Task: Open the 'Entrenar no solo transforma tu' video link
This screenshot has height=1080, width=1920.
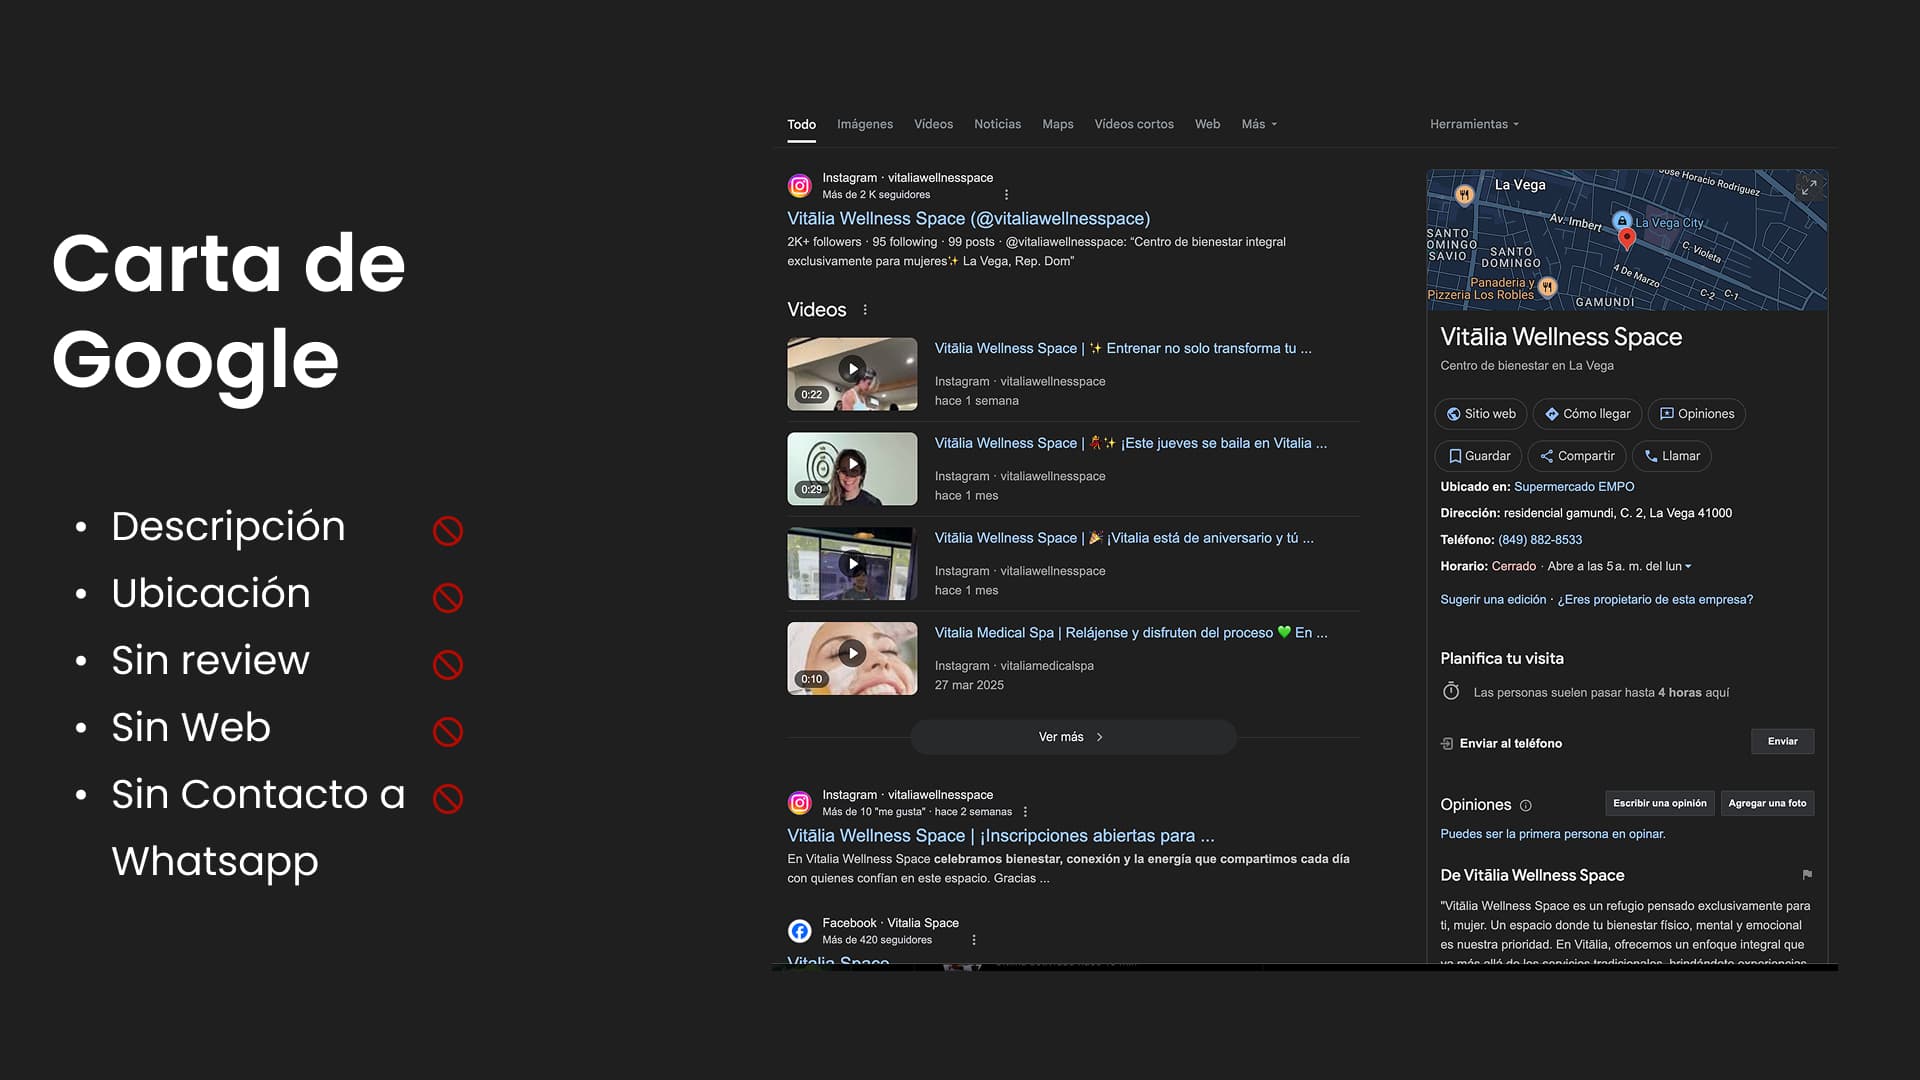Action: (x=1123, y=348)
